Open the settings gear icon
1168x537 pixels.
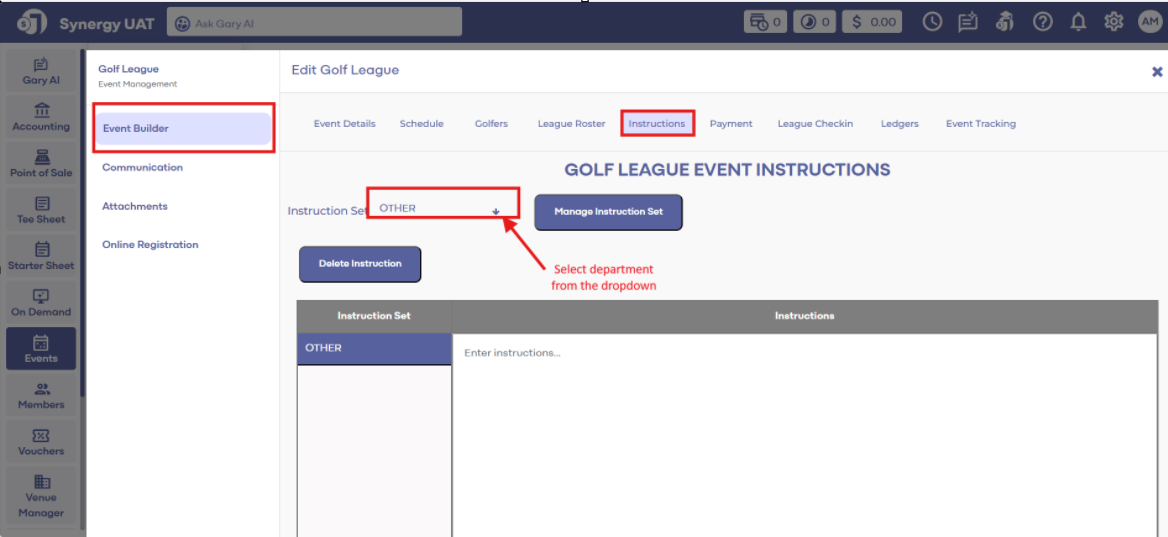click(x=1113, y=22)
